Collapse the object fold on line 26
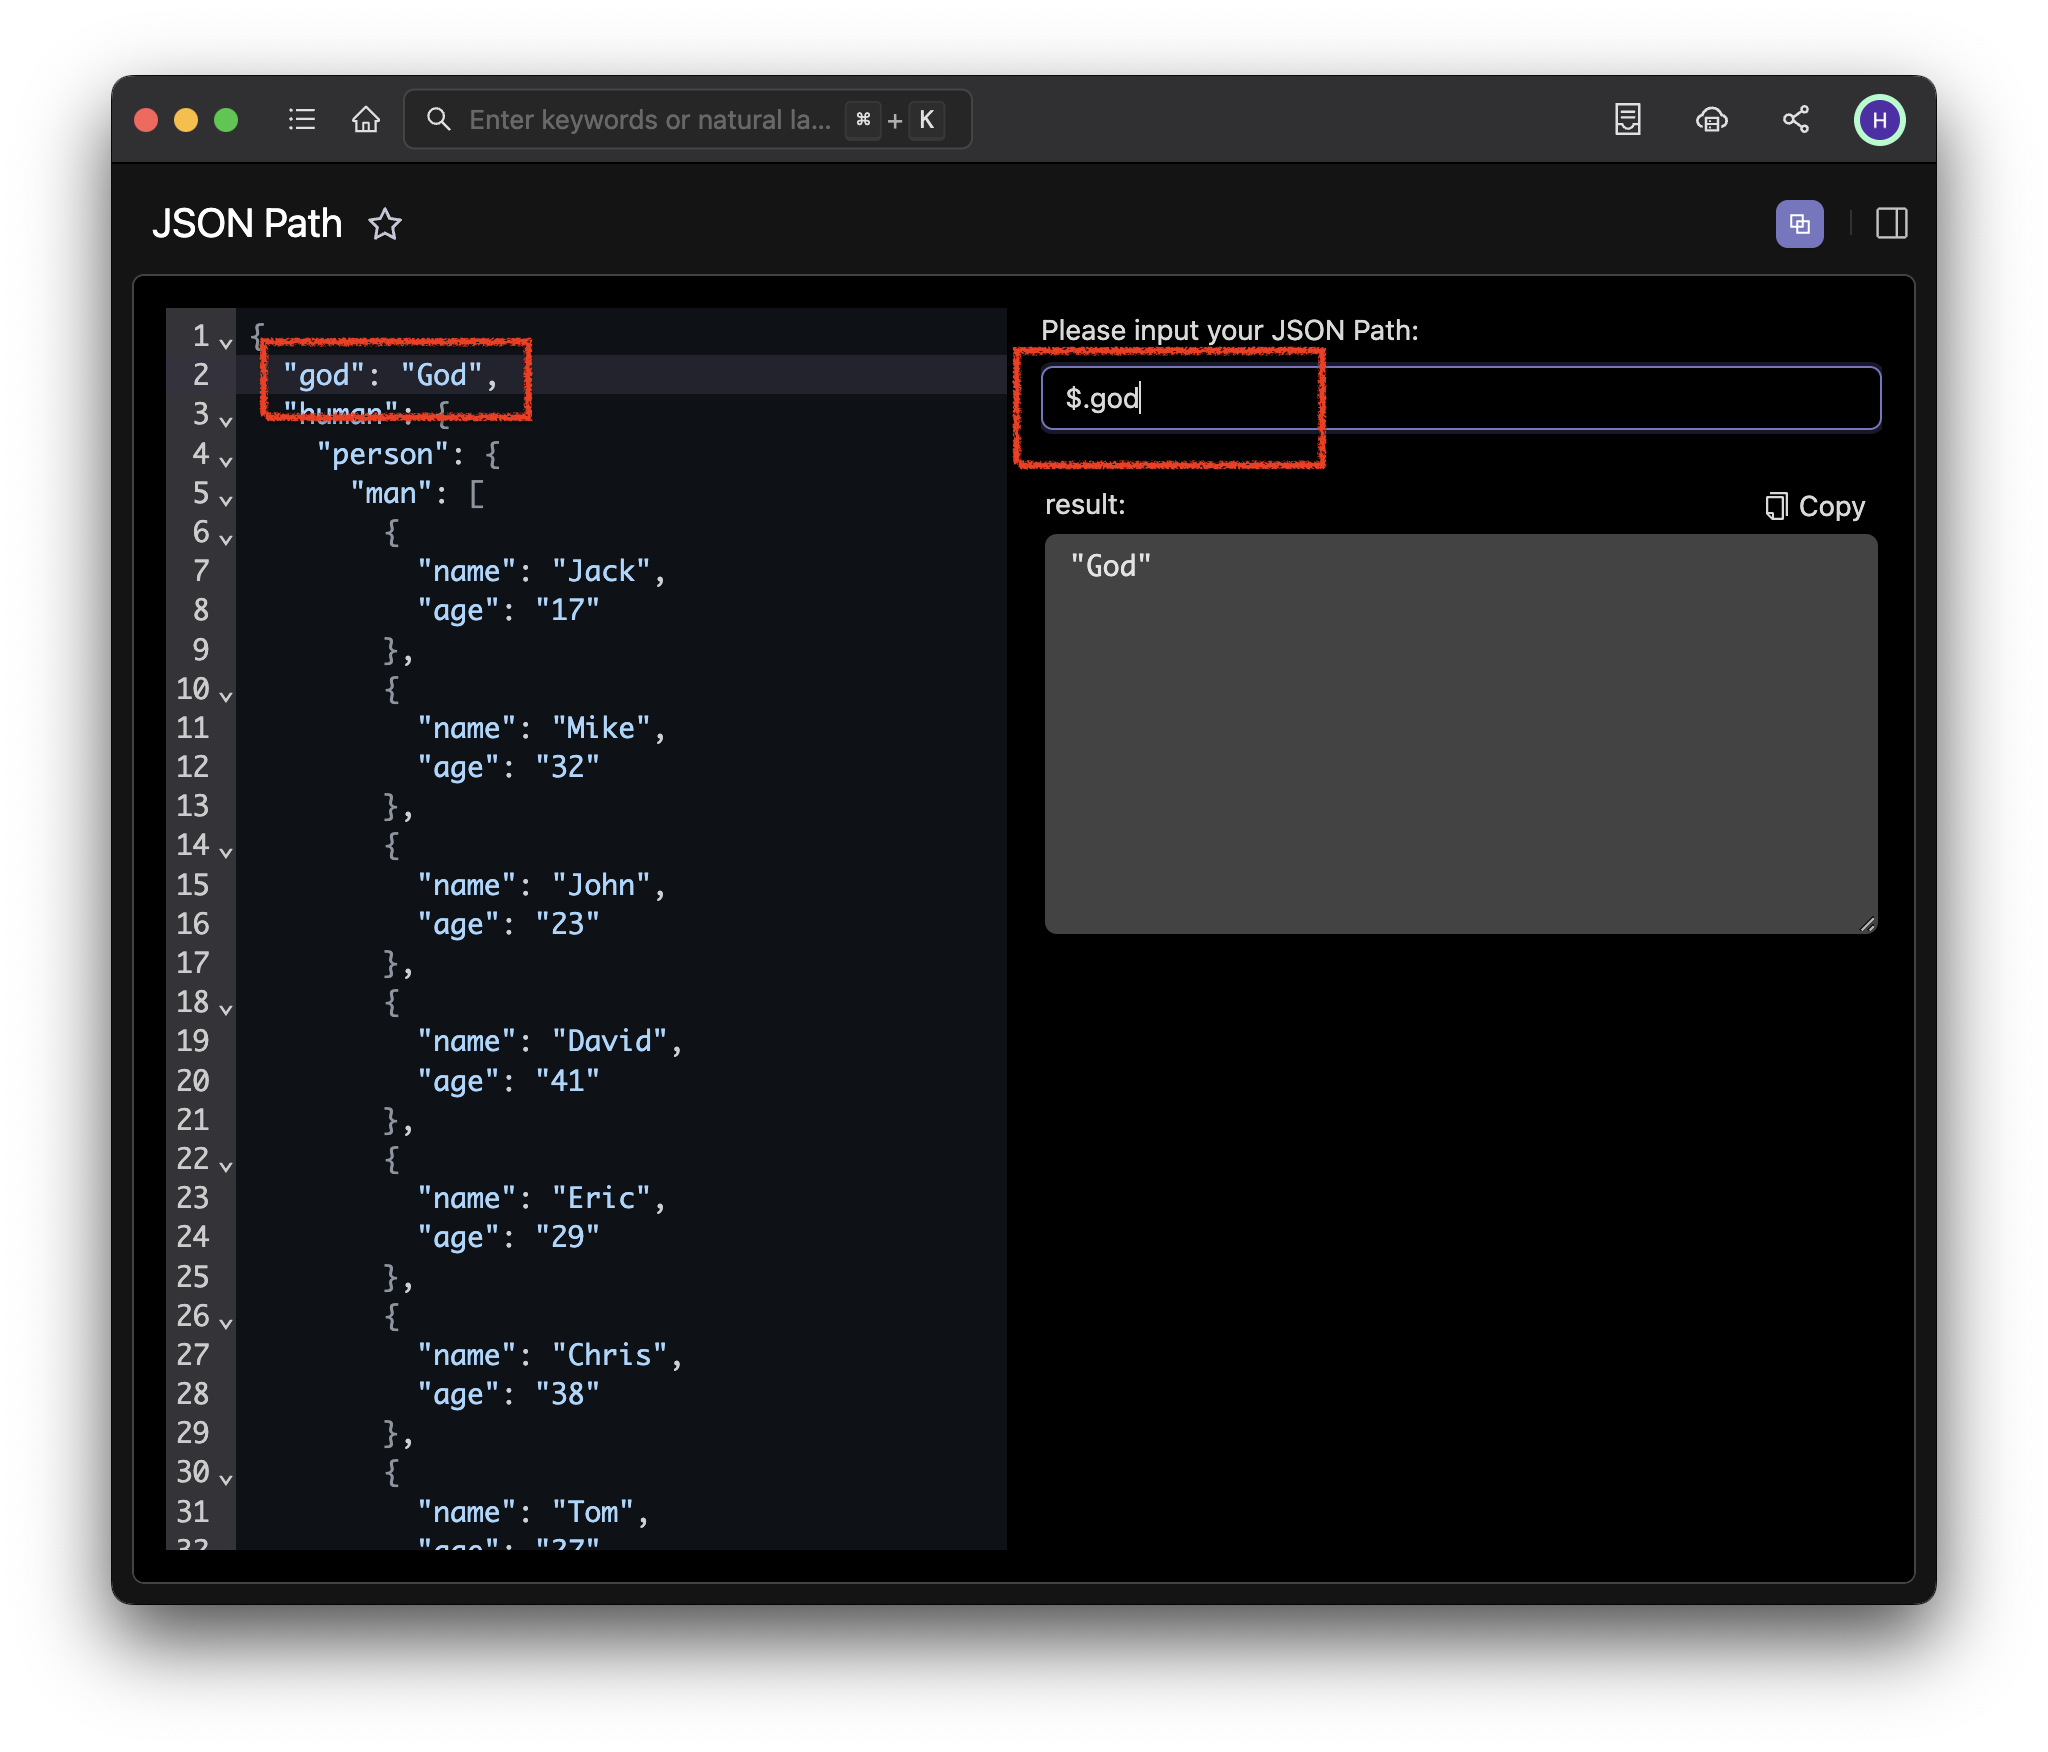The height and width of the screenshot is (1752, 2048). (x=226, y=1323)
